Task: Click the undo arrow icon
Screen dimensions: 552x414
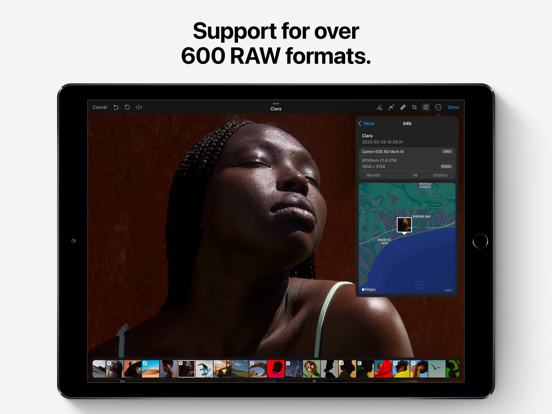Action: (116, 107)
